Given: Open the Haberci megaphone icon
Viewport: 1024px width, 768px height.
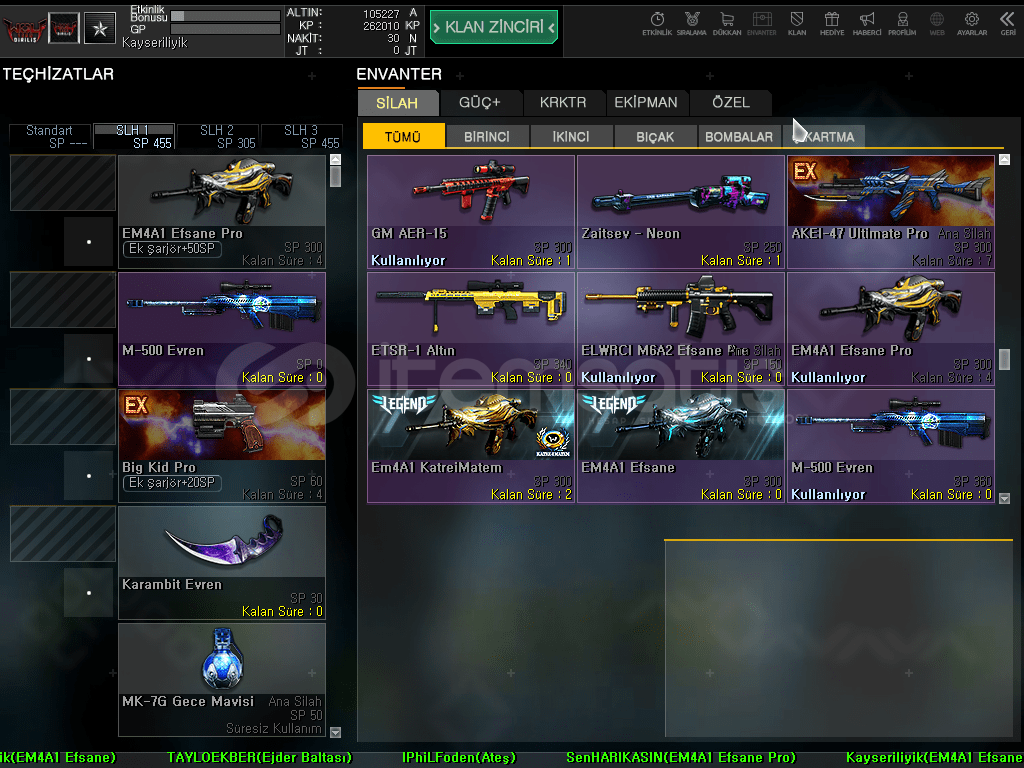Looking at the screenshot, I should coord(867,22).
